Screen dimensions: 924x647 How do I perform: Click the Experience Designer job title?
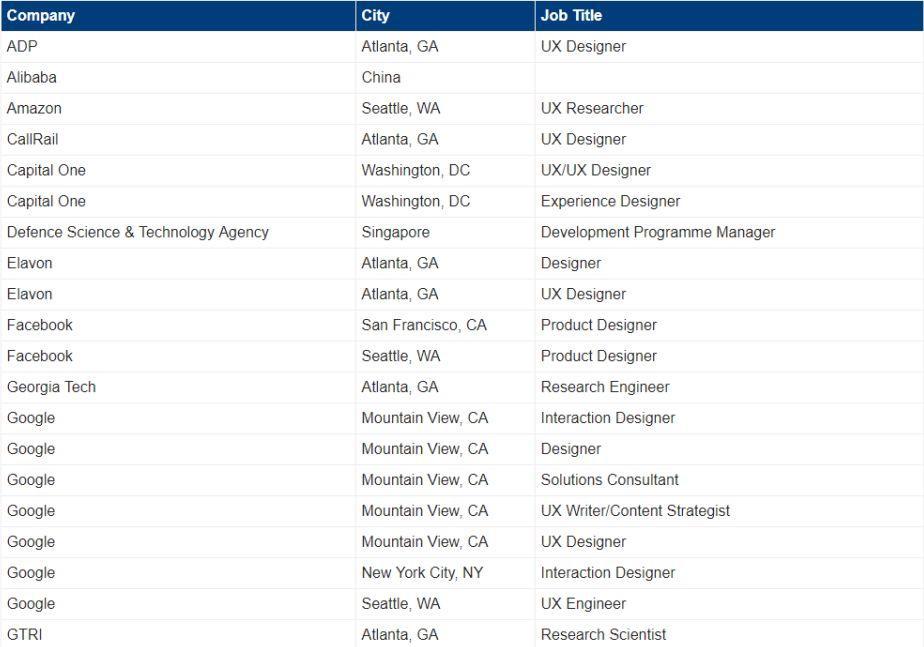click(610, 201)
